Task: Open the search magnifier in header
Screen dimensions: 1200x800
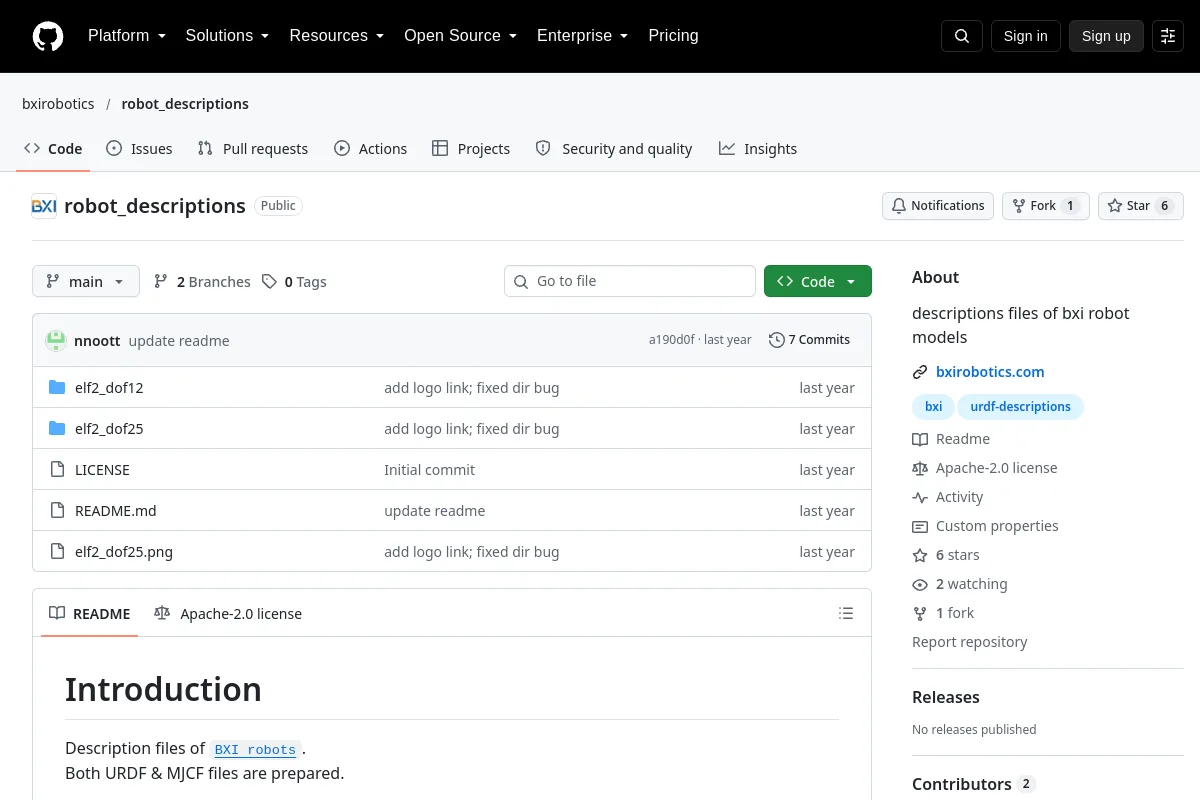Action: [962, 36]
